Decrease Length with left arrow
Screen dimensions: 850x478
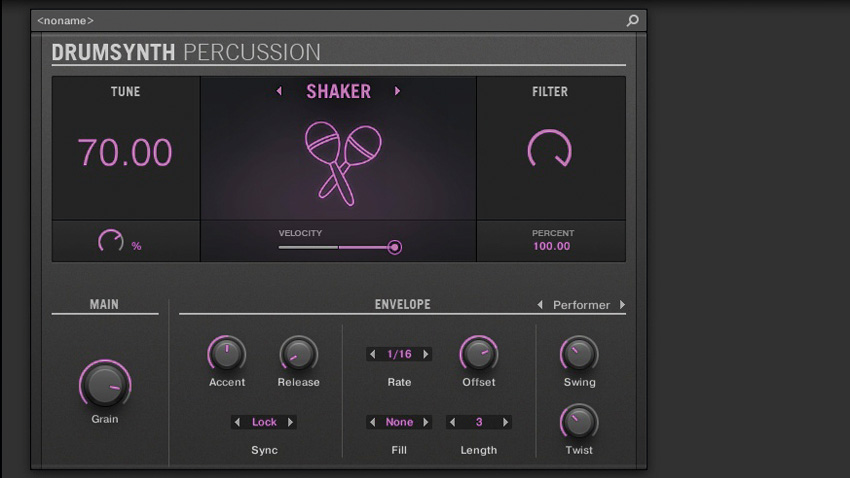point(453,422)
